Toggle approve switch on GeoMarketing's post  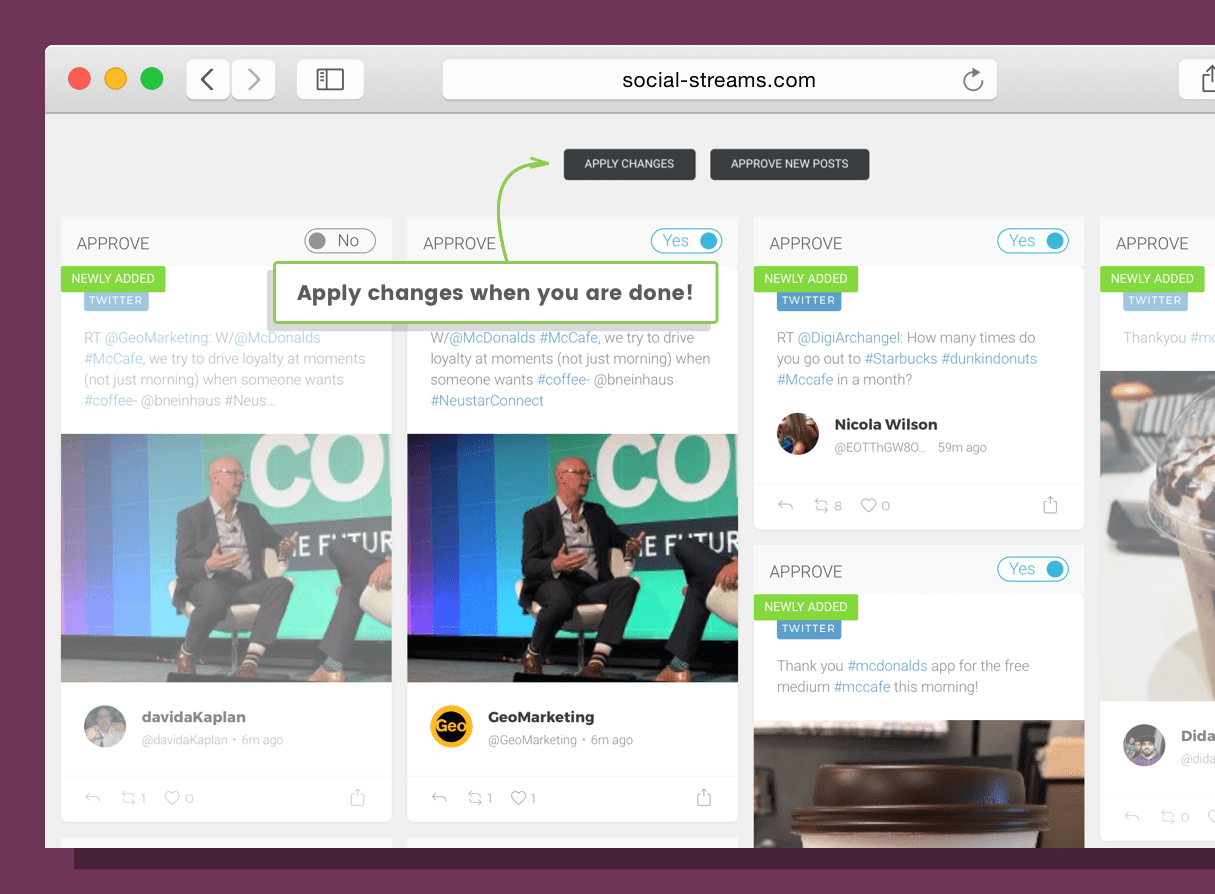[686, 241]
